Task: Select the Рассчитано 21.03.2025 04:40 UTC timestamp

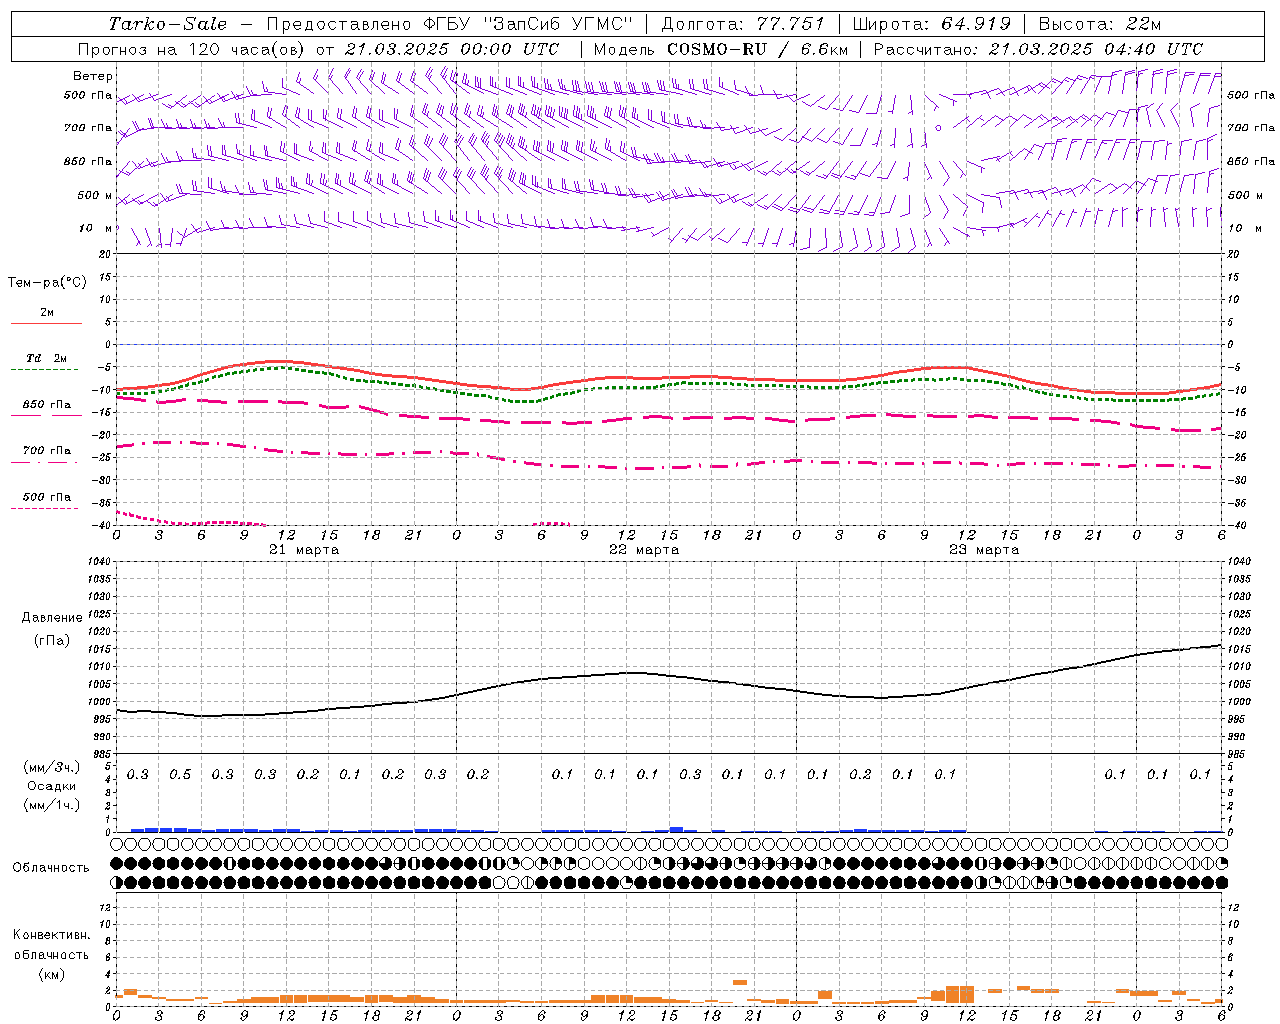Action: [1038, 49]
